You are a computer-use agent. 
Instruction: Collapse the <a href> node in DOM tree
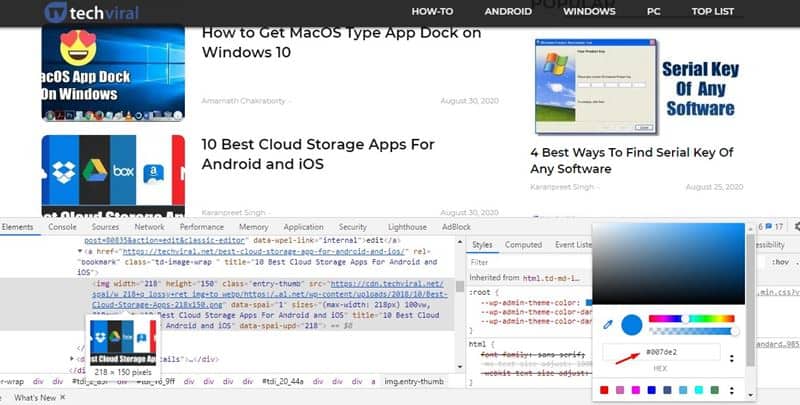coord(80,251)
